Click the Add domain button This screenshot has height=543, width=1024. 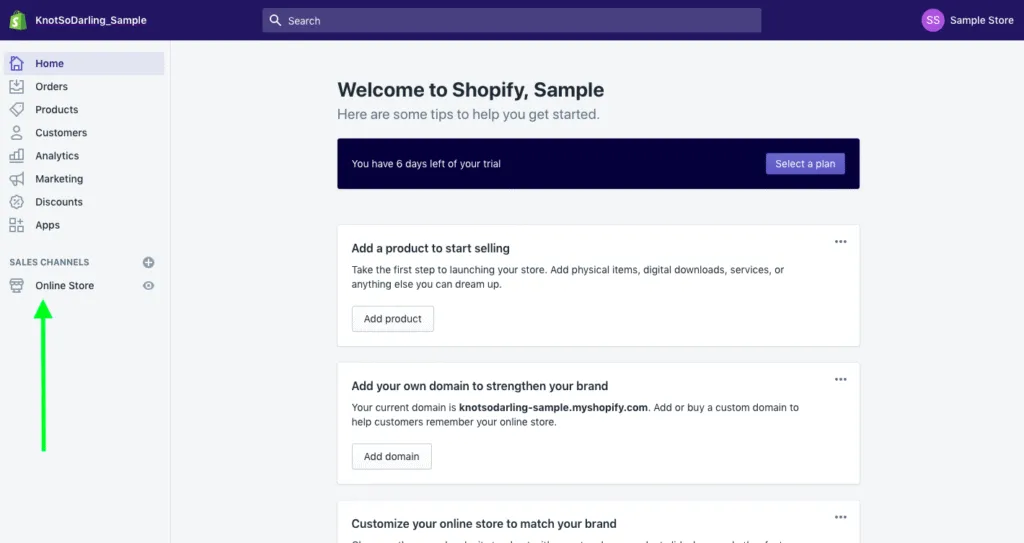pyautogui.click(x=391, y=457)
